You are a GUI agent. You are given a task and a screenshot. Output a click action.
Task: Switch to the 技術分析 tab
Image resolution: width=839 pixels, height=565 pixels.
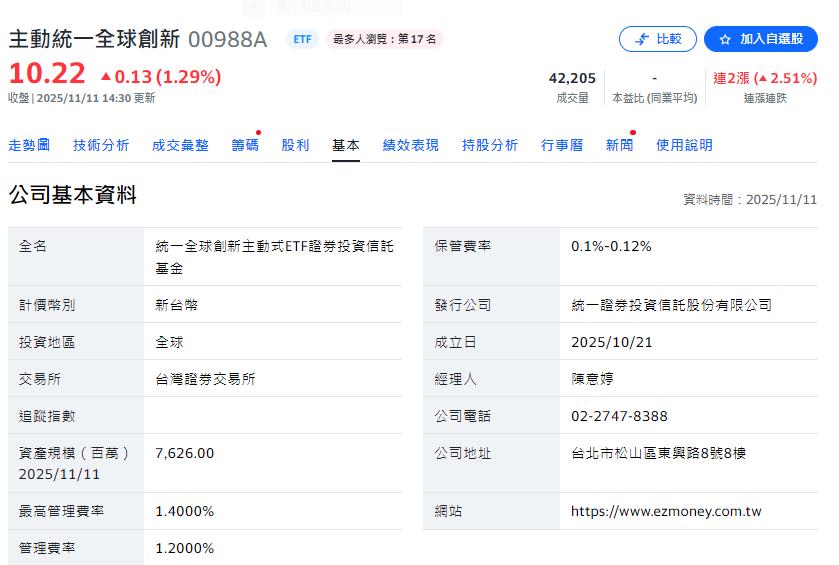coord(101,145)
